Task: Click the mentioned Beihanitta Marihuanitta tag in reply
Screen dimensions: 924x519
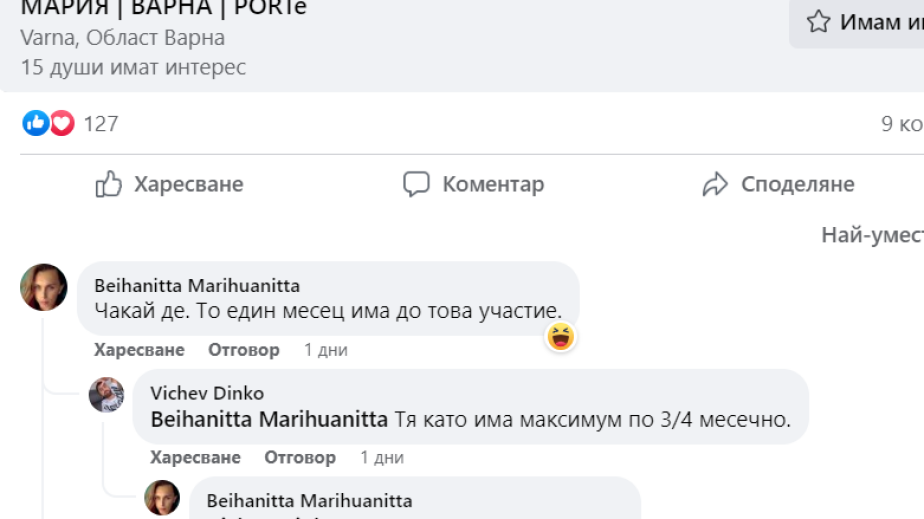Action: point(269,420)
